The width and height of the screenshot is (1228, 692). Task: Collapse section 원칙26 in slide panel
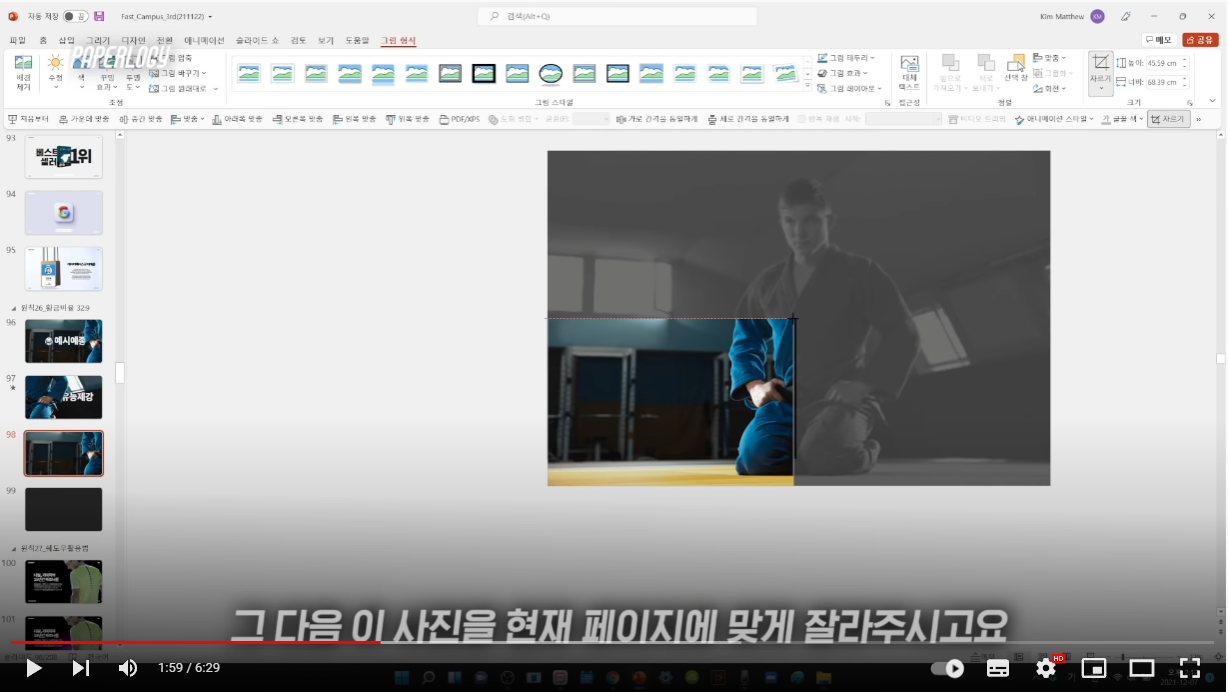13,307
